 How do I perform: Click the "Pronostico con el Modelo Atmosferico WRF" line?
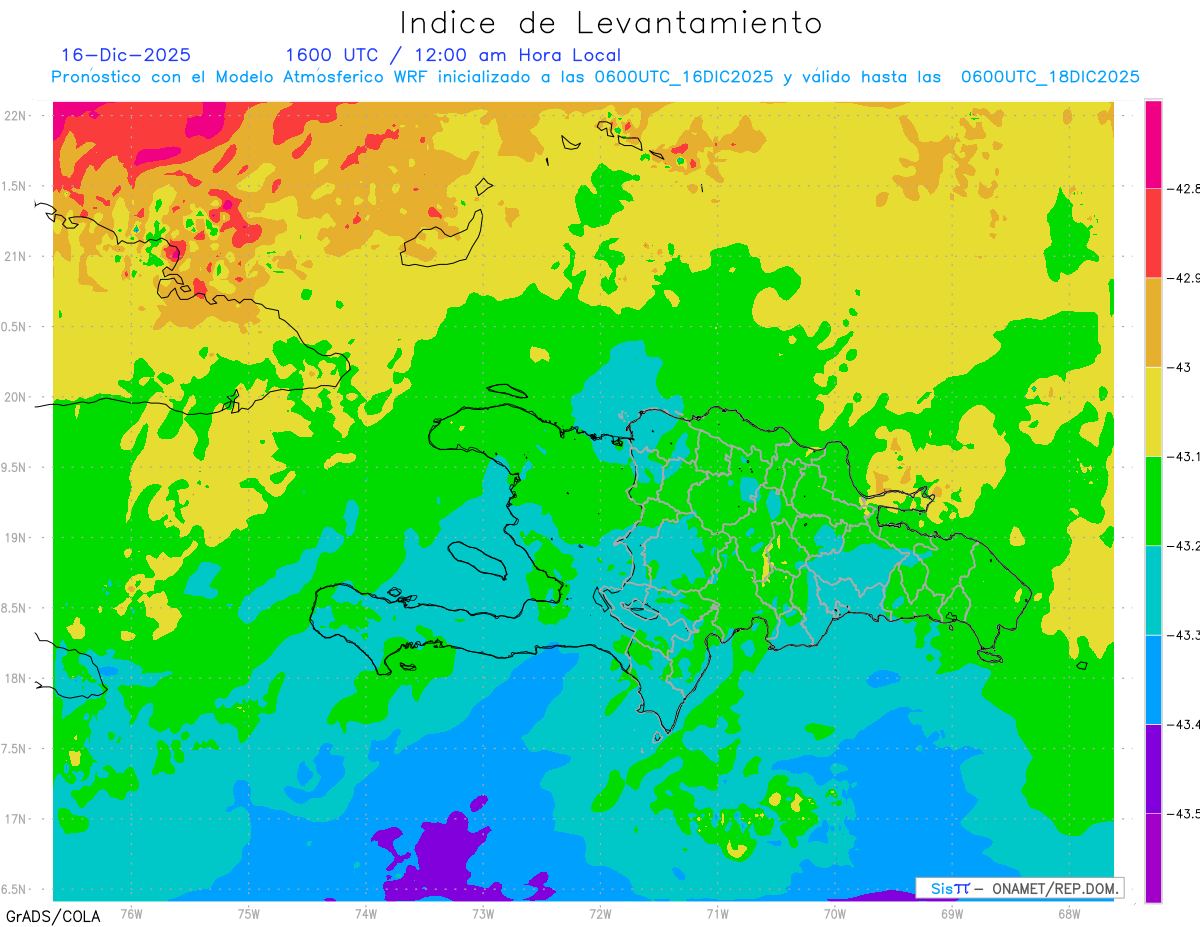[596, 77]
